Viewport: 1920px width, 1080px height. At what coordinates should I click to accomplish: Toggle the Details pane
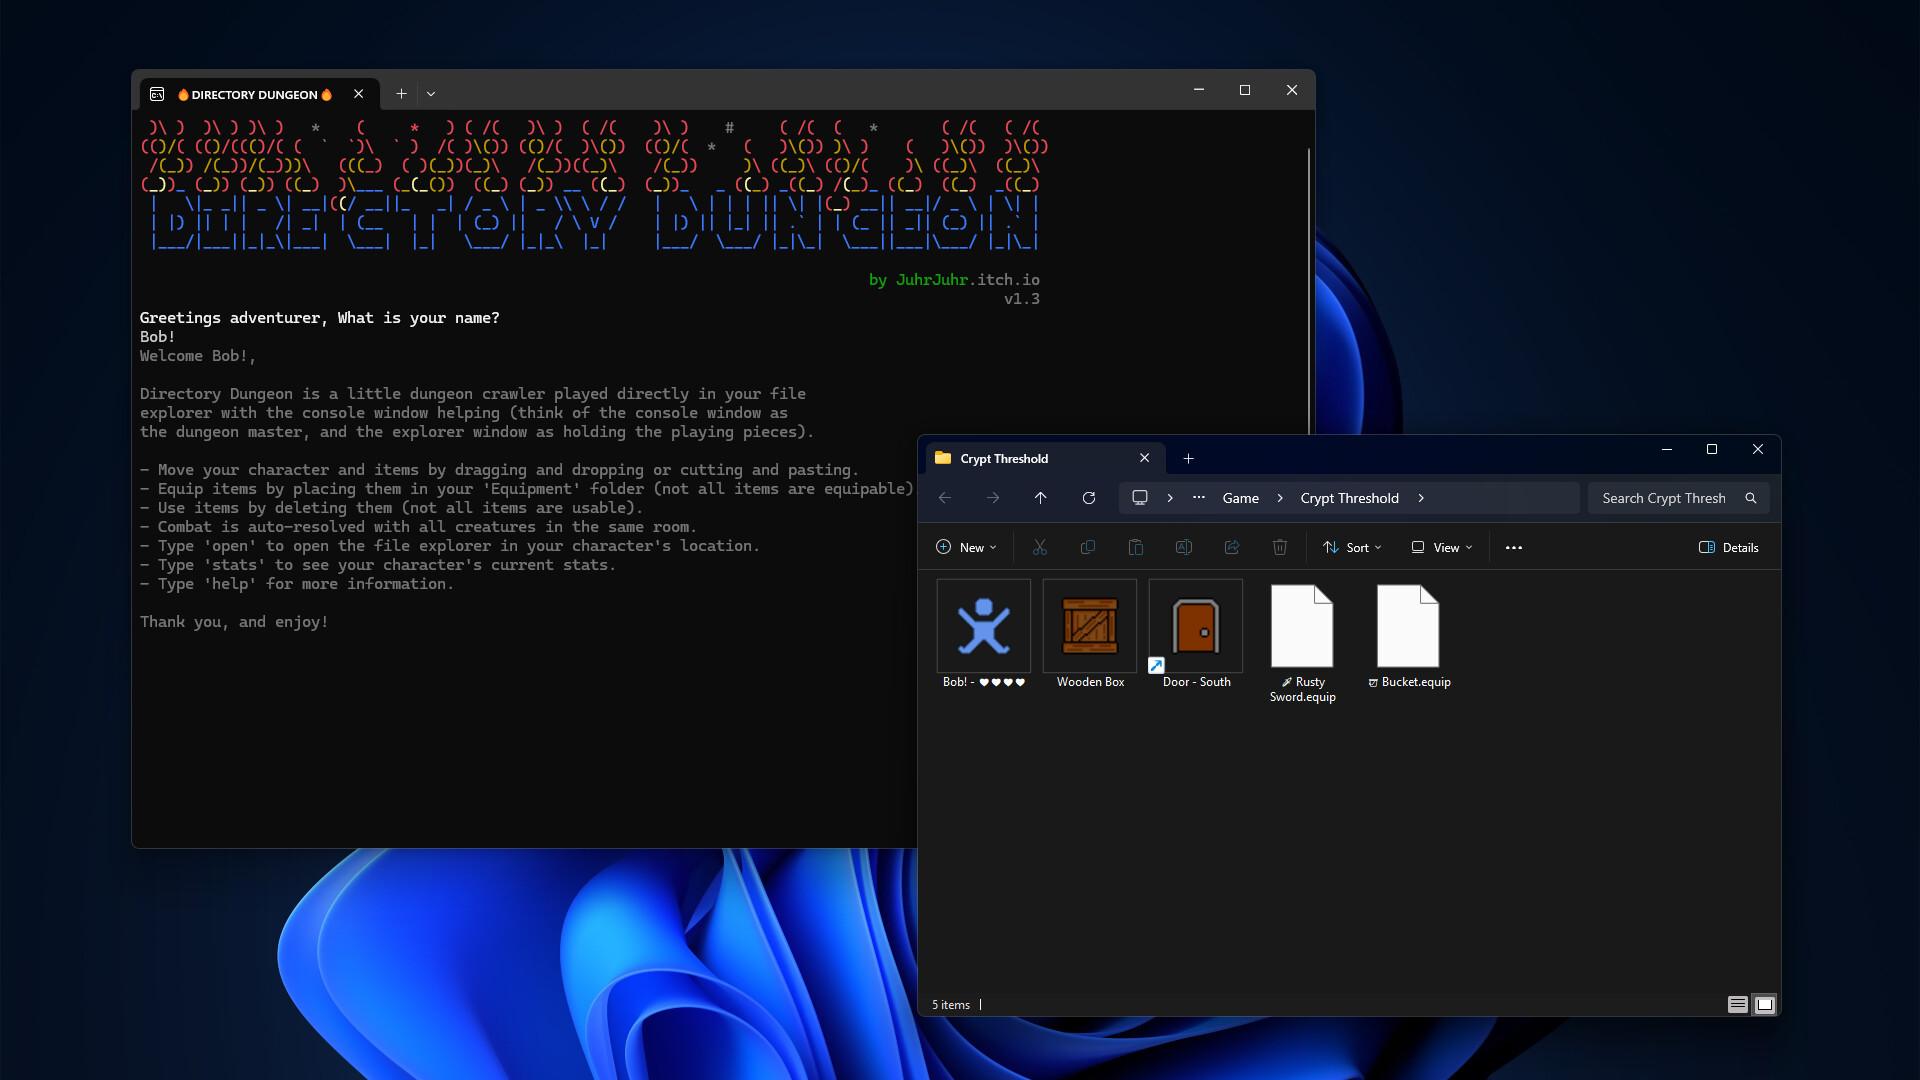coord(1728,547)
